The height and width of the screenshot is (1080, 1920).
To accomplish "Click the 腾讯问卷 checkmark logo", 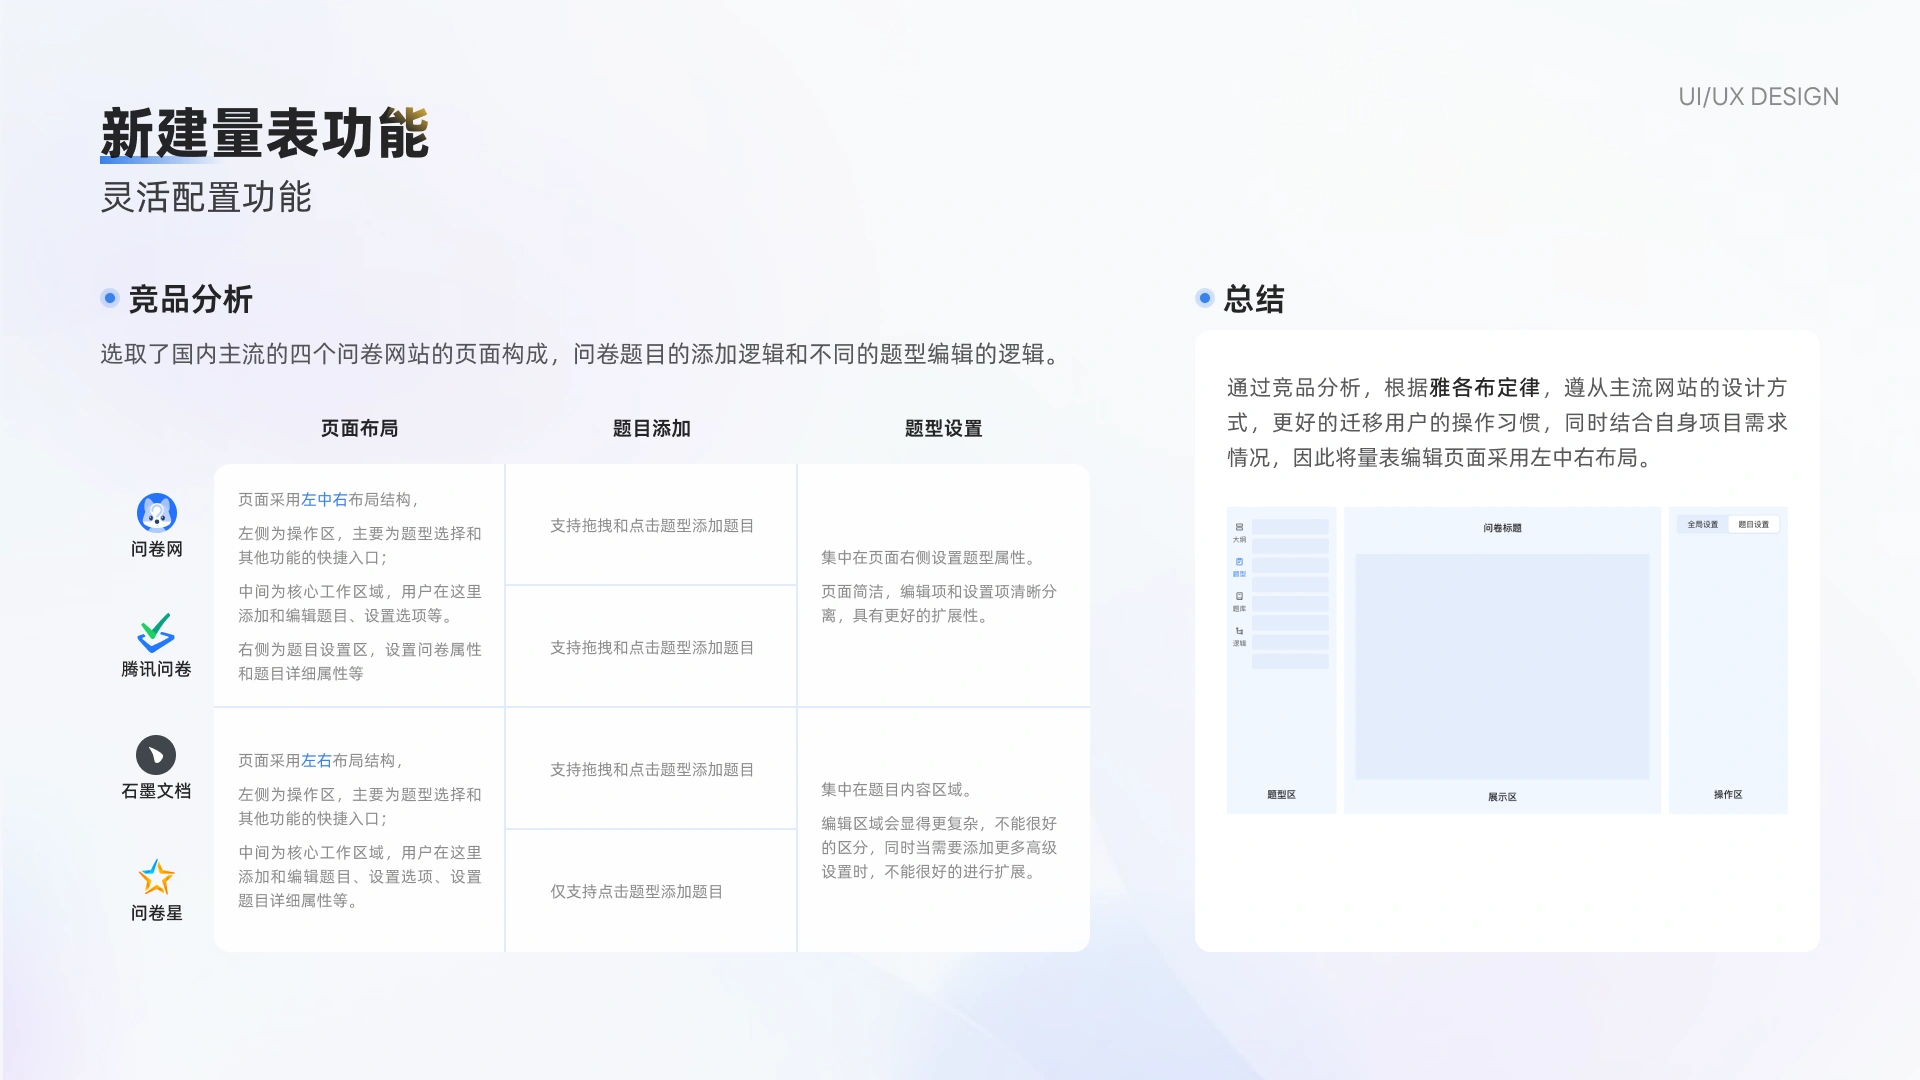I will coord(156,633).
